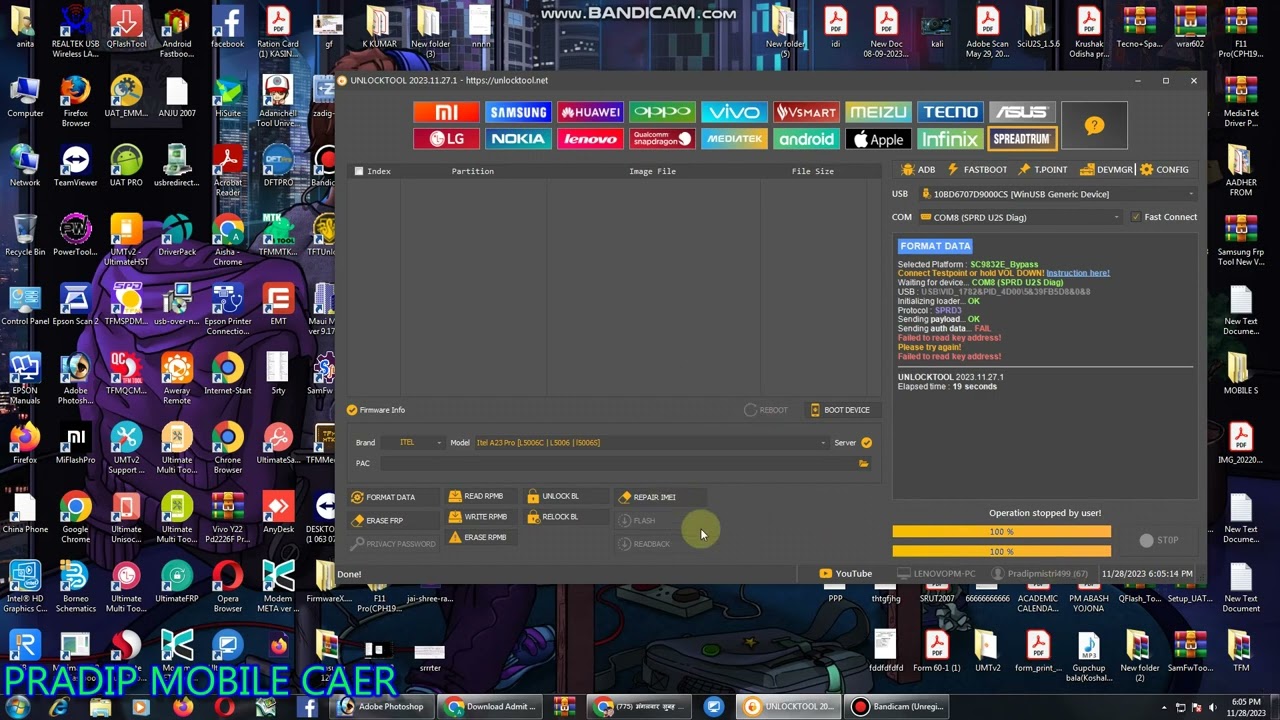Open the Brand dropdown showing ITEL
This screenshot has height=720, width=1280.
(411, 443)
